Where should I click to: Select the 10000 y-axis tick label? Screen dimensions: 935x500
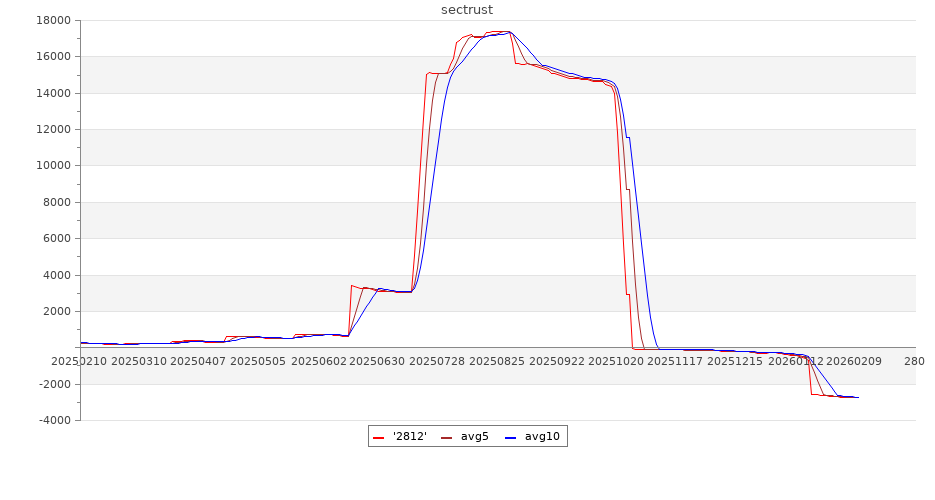pyautogui.click(x=51, y=166)
